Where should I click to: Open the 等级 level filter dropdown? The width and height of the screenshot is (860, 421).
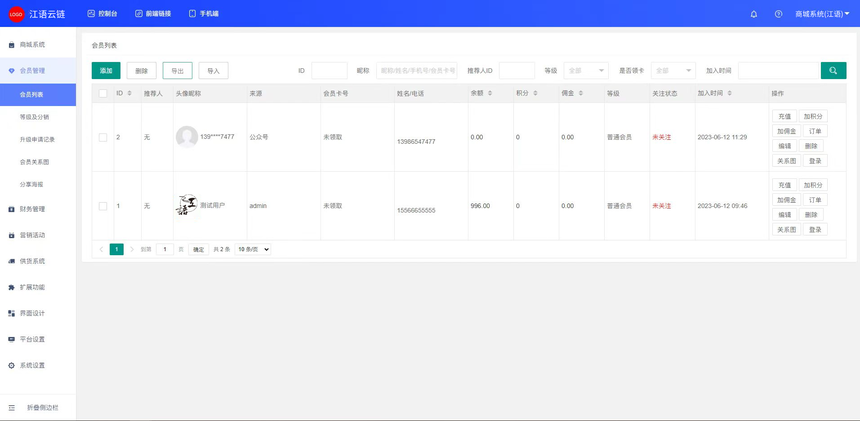click(586, 71)
